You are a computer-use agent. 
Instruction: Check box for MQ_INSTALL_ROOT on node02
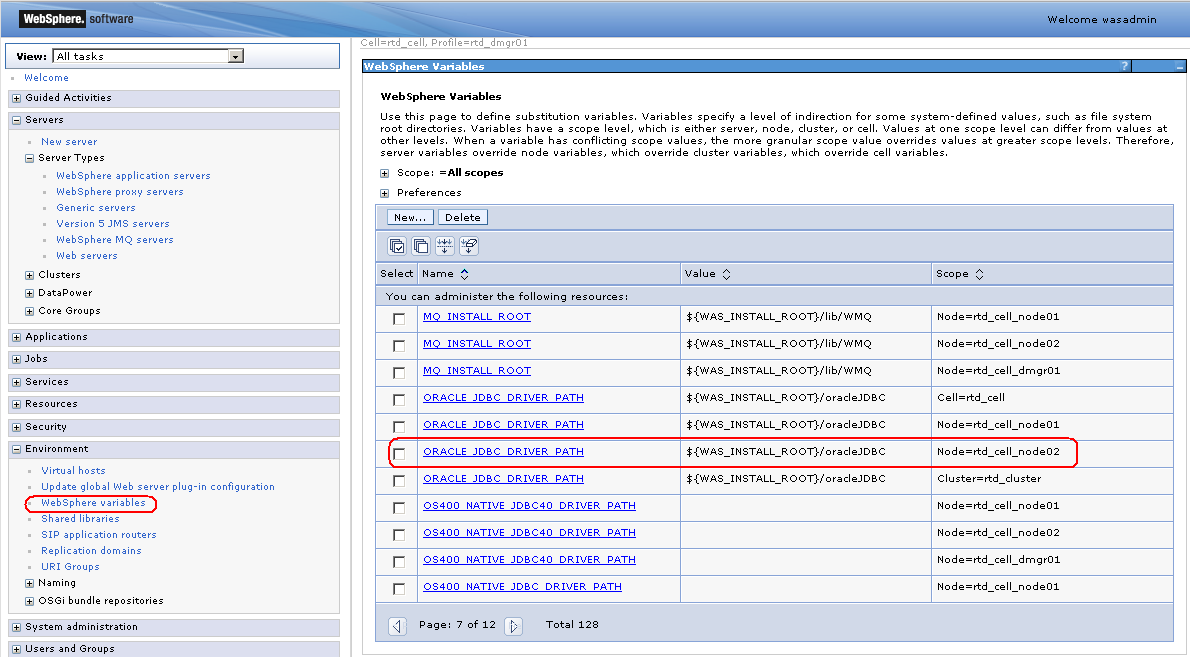point(399,346)
